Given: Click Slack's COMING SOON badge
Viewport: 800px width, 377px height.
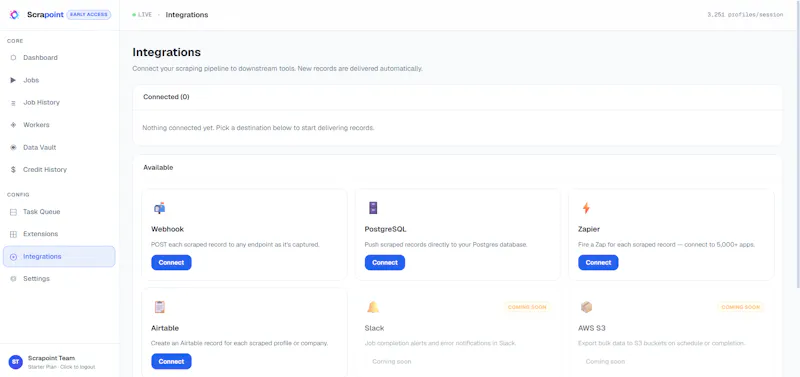Looking at the screenshot, I should (527, 307).
